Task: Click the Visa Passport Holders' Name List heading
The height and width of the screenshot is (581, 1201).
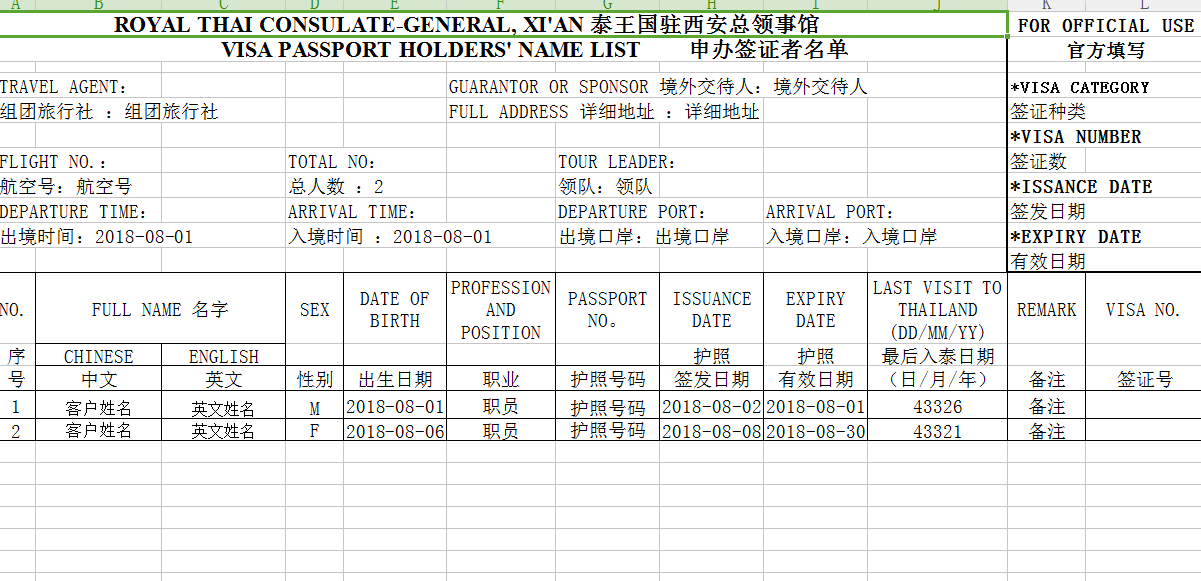Action: point(430,50)
